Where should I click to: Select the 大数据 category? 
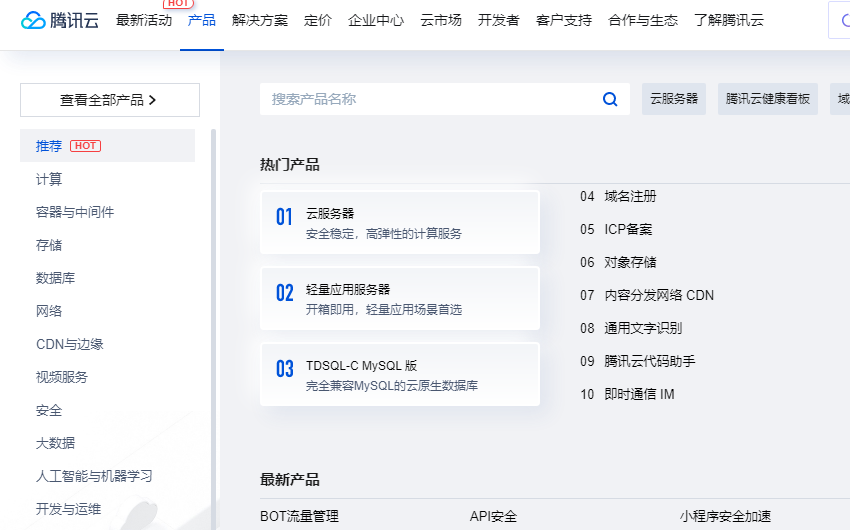click(55, 443)
